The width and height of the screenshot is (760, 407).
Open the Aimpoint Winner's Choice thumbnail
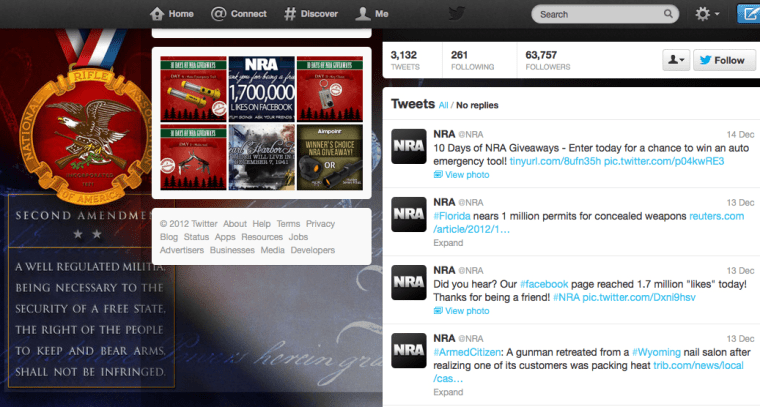330,157
